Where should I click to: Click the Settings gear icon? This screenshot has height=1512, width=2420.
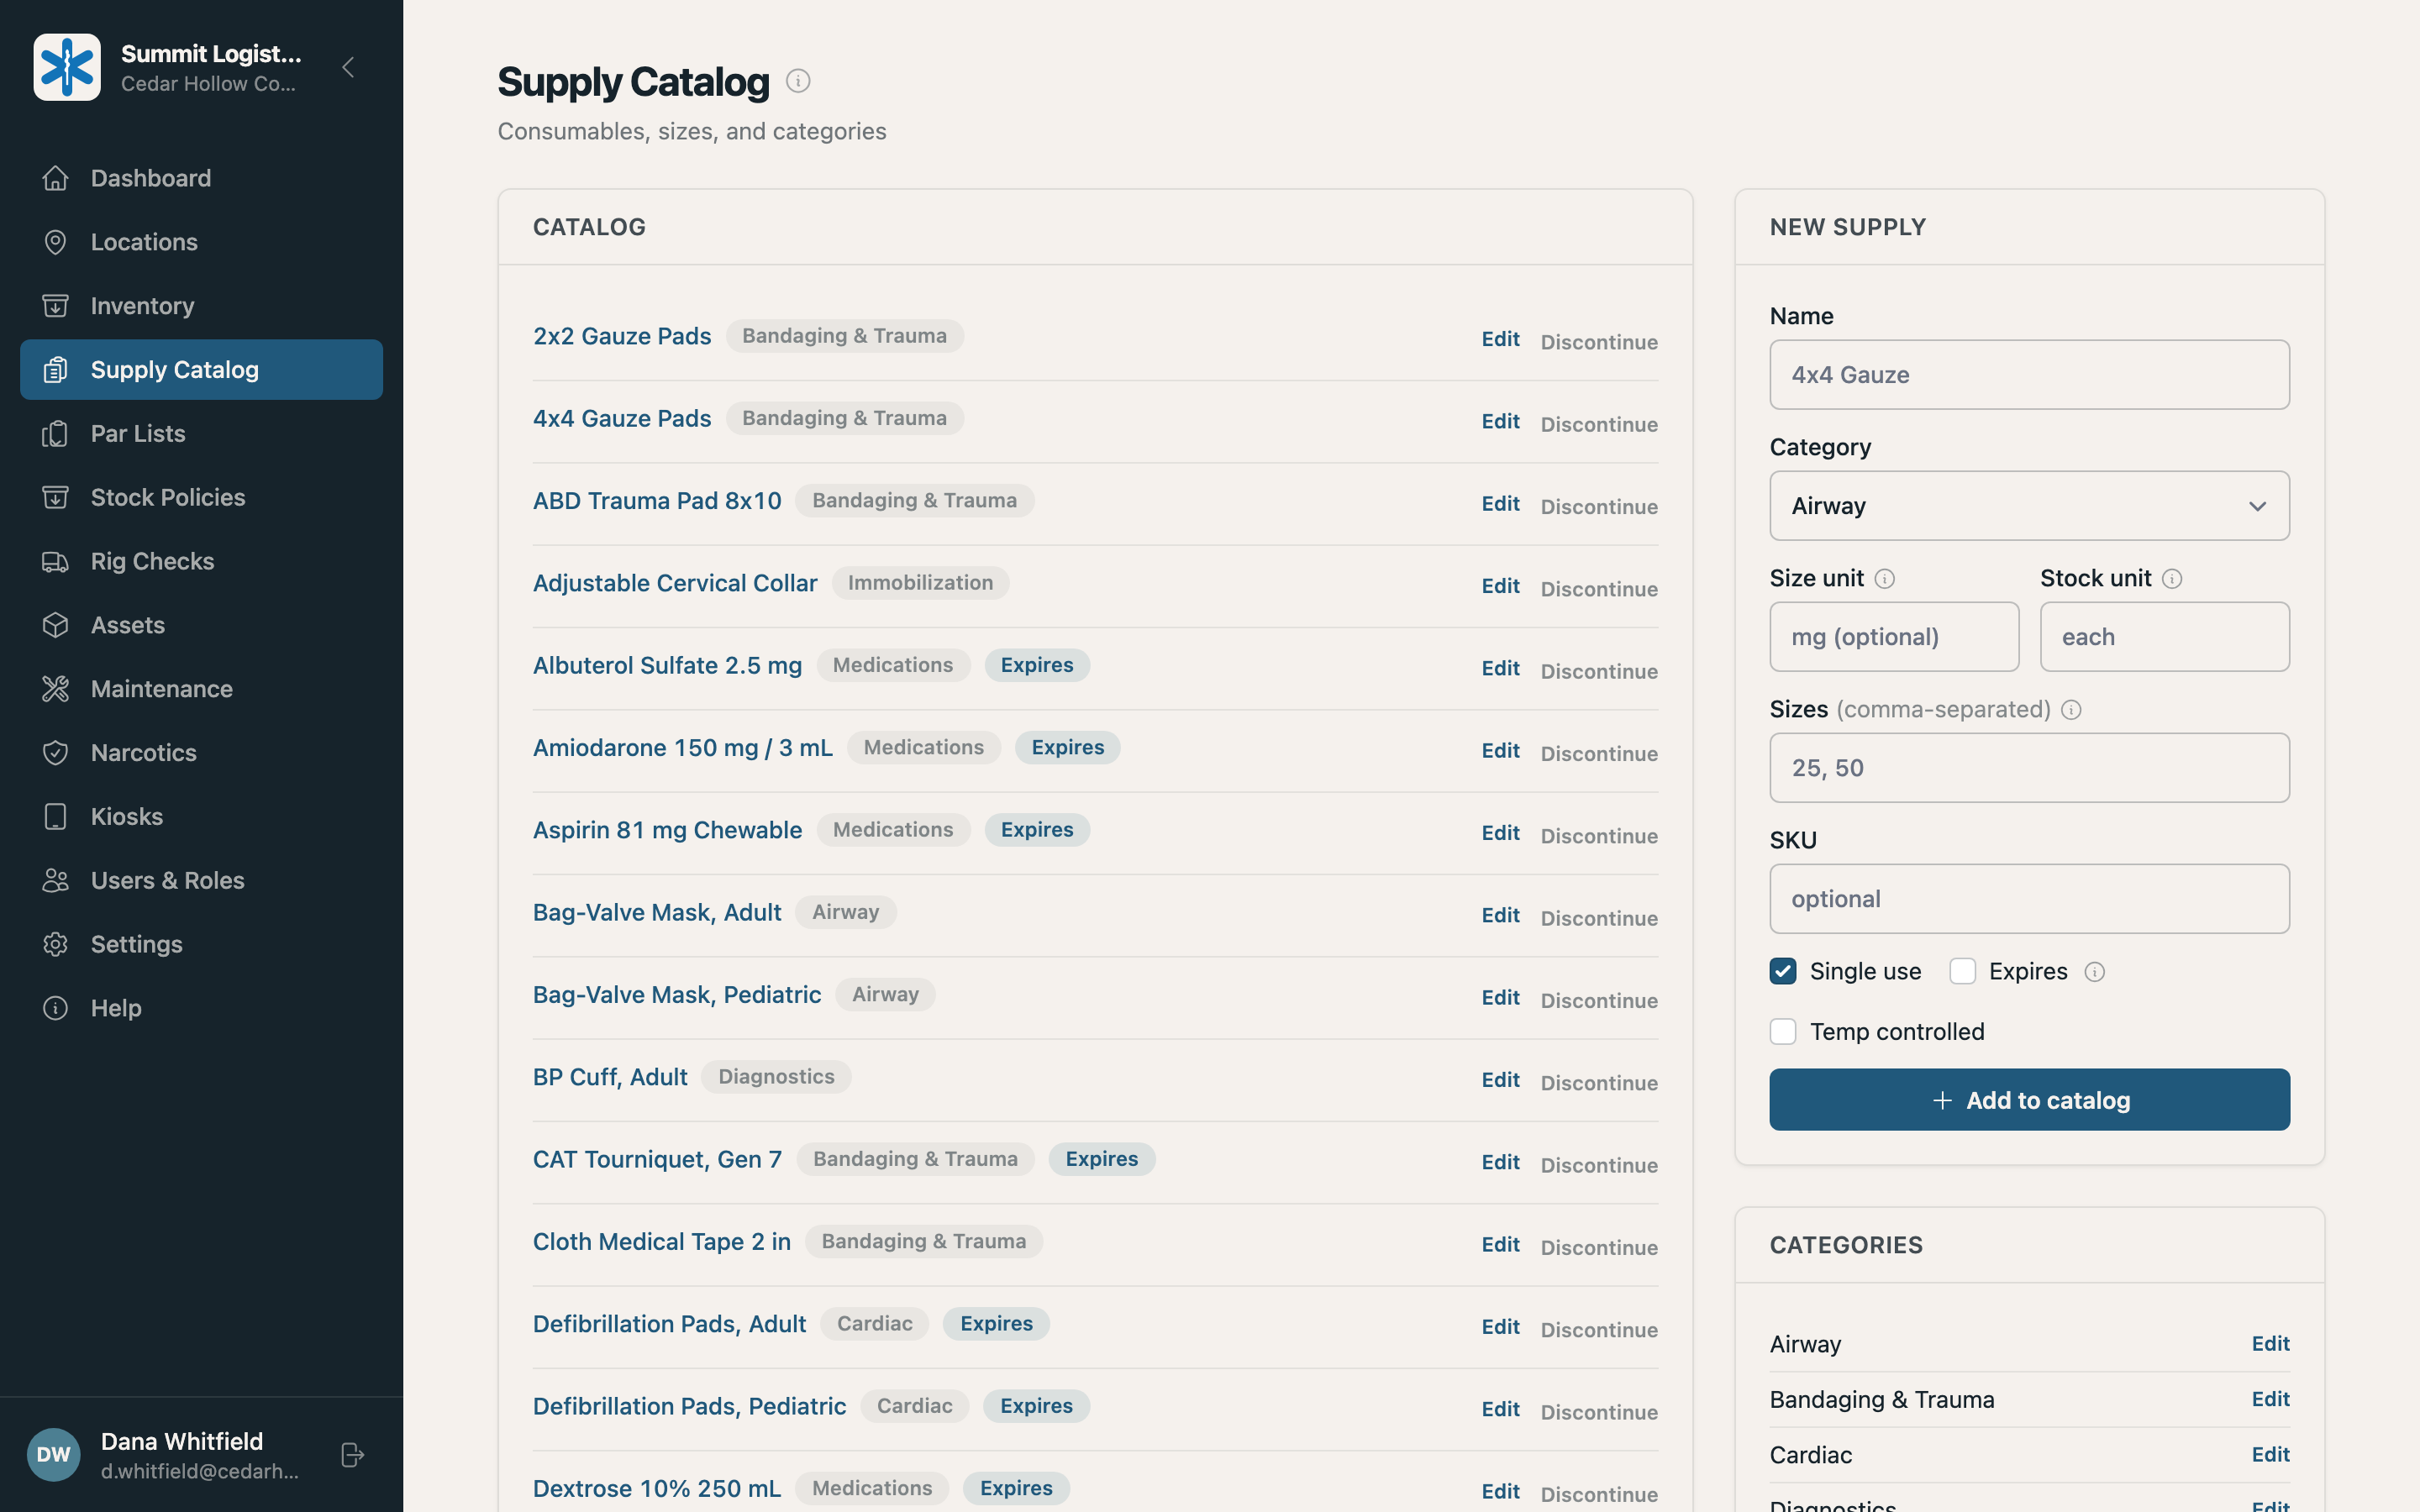[x=55, y=944]
